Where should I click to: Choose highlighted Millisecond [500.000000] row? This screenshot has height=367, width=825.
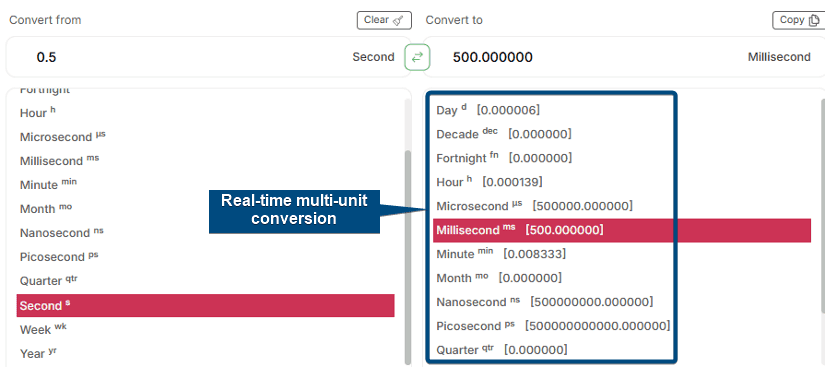[x=622, y=230]
